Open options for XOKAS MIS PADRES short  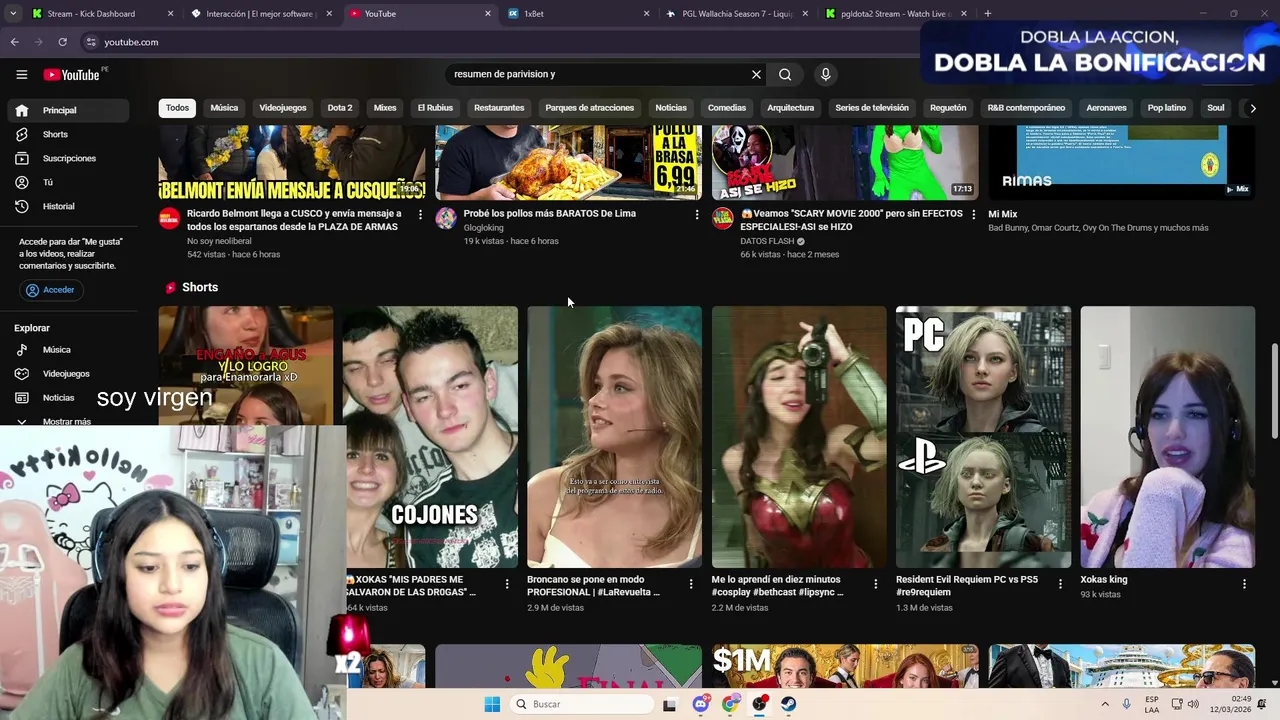[x=506, y=584]
